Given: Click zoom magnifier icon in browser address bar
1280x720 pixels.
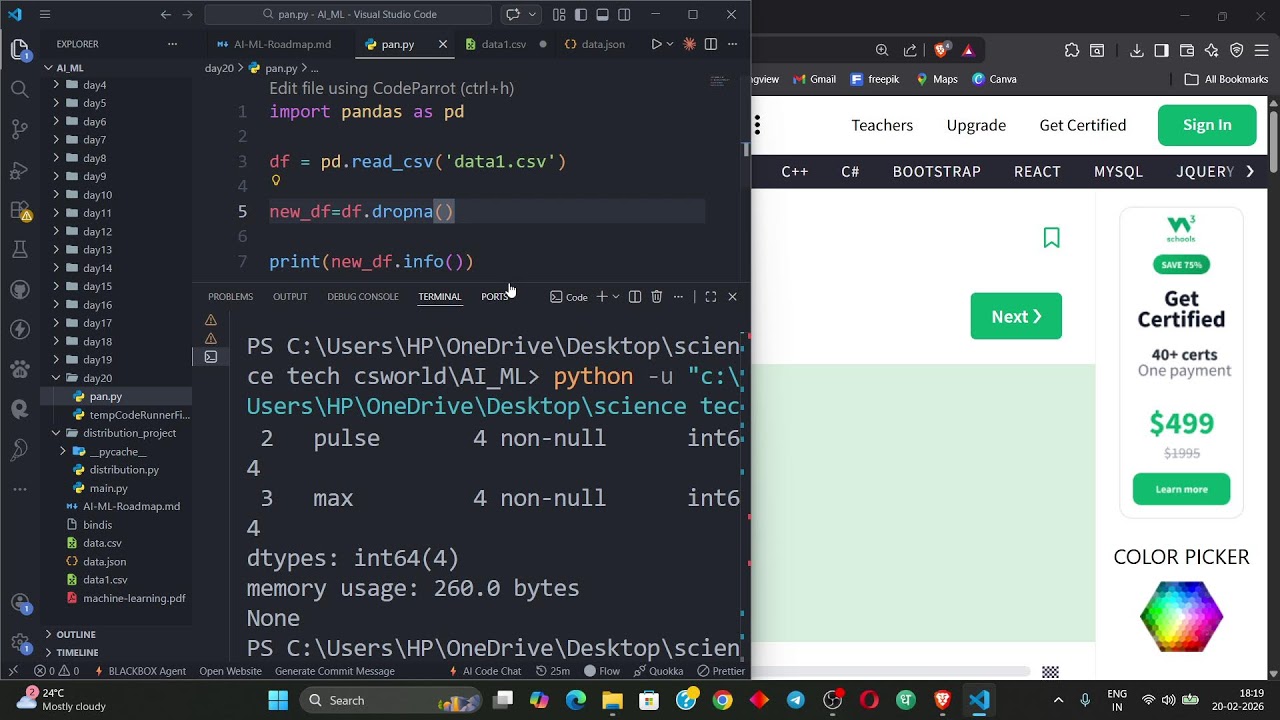Looking at the screenshot, I should tap(882, 50).
